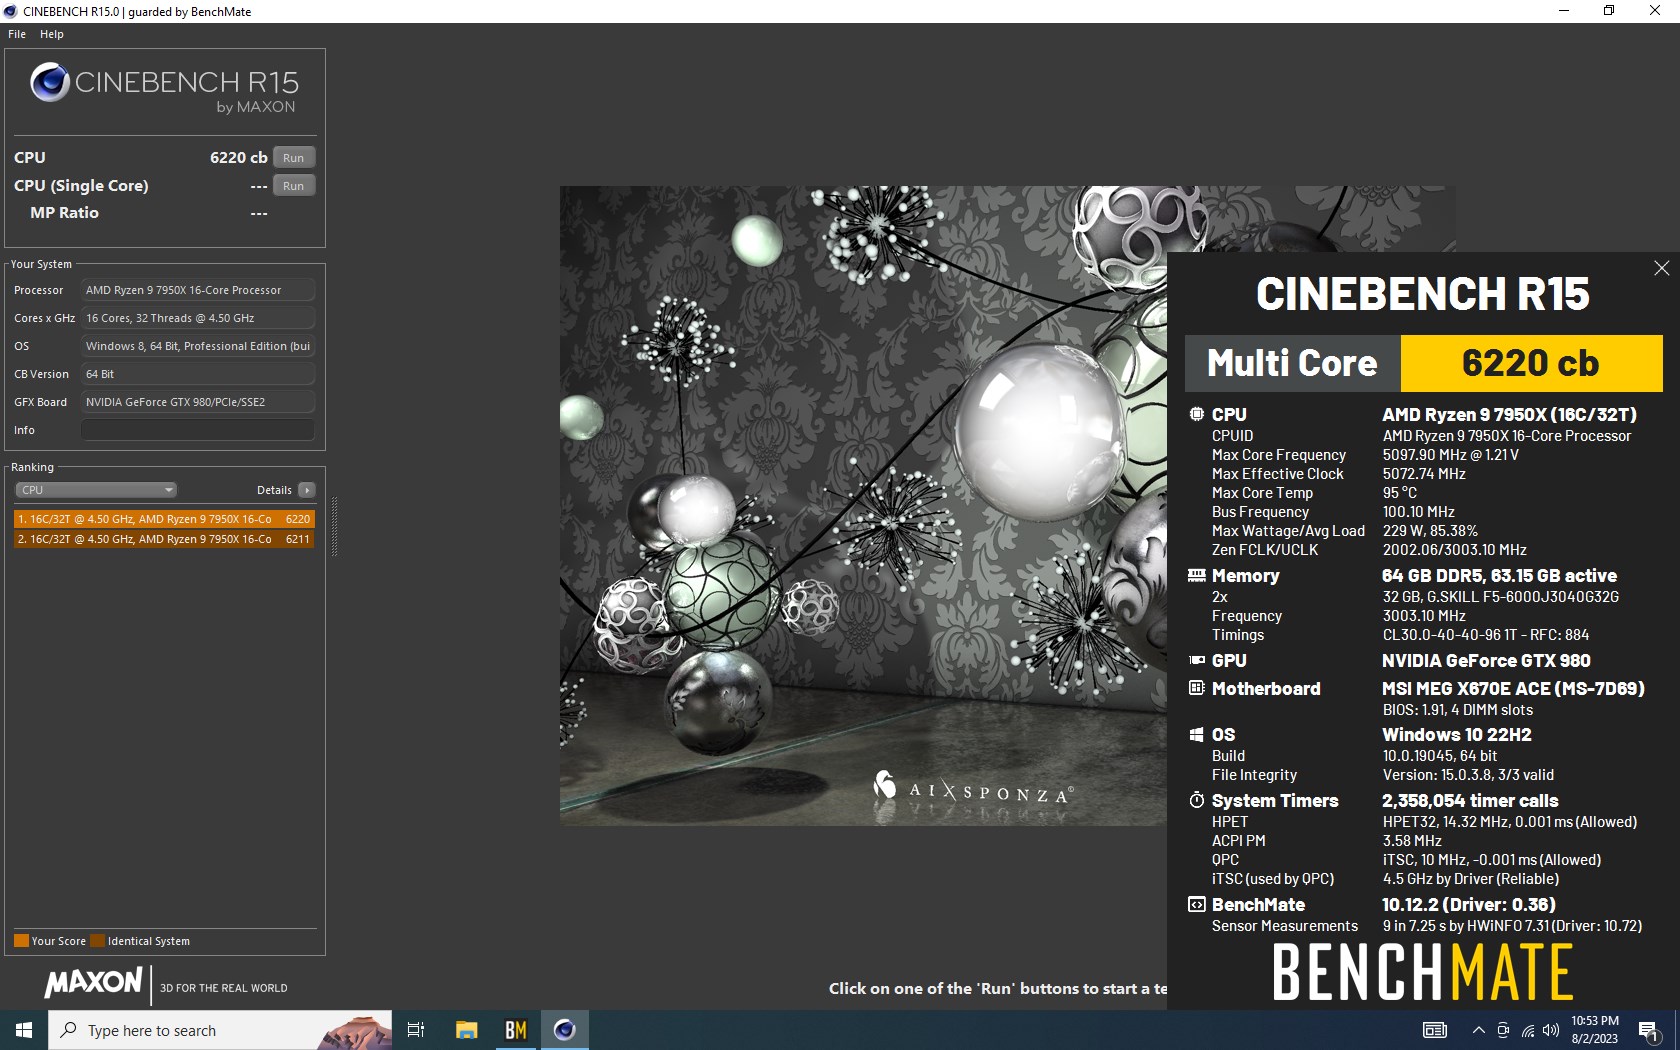Click the Timings value CL30.0-40-40-96
Image resolution: width=1680 pixels, height=1050 pixels.
[x=1485, y=635]
